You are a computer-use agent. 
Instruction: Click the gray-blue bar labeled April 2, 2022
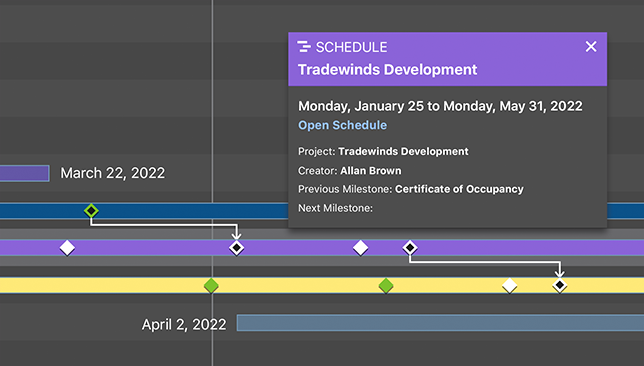440,323
